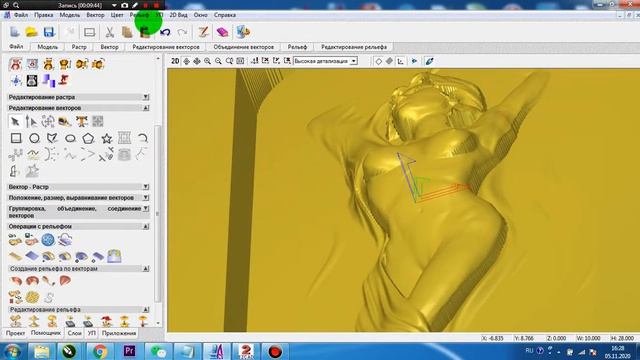The height and width of the screenshot is (360, 640).
Task: Open the 2D Вид menu
Action: coord(178,15)
